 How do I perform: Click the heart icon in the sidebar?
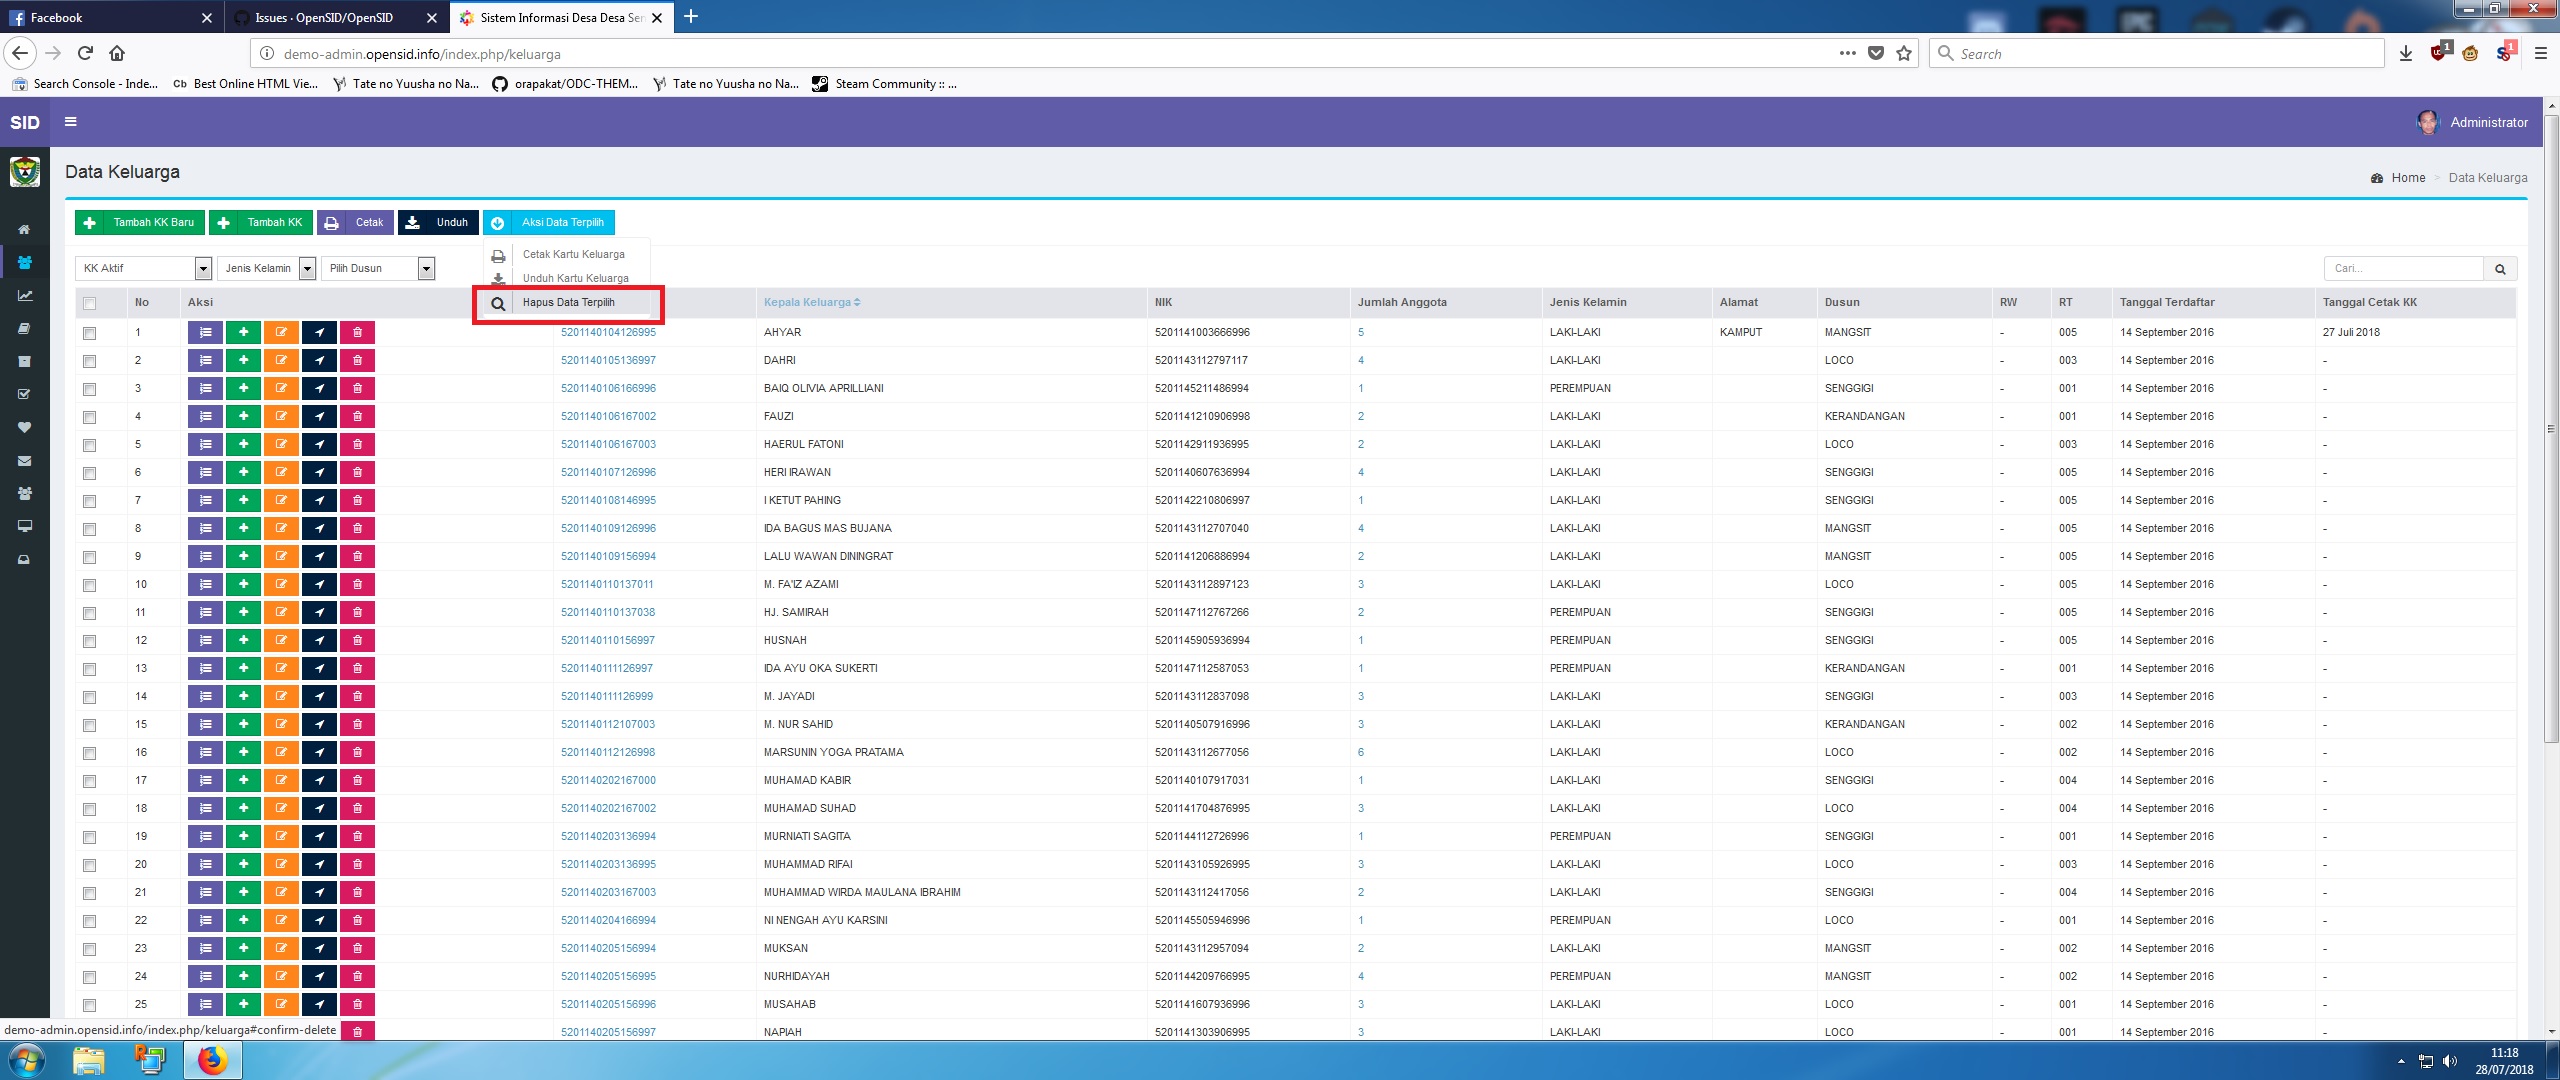(x=24, y=427)
